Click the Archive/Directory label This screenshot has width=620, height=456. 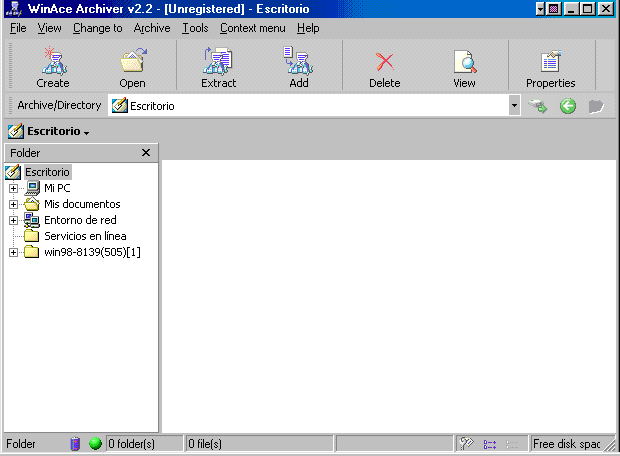coord(59,105)
